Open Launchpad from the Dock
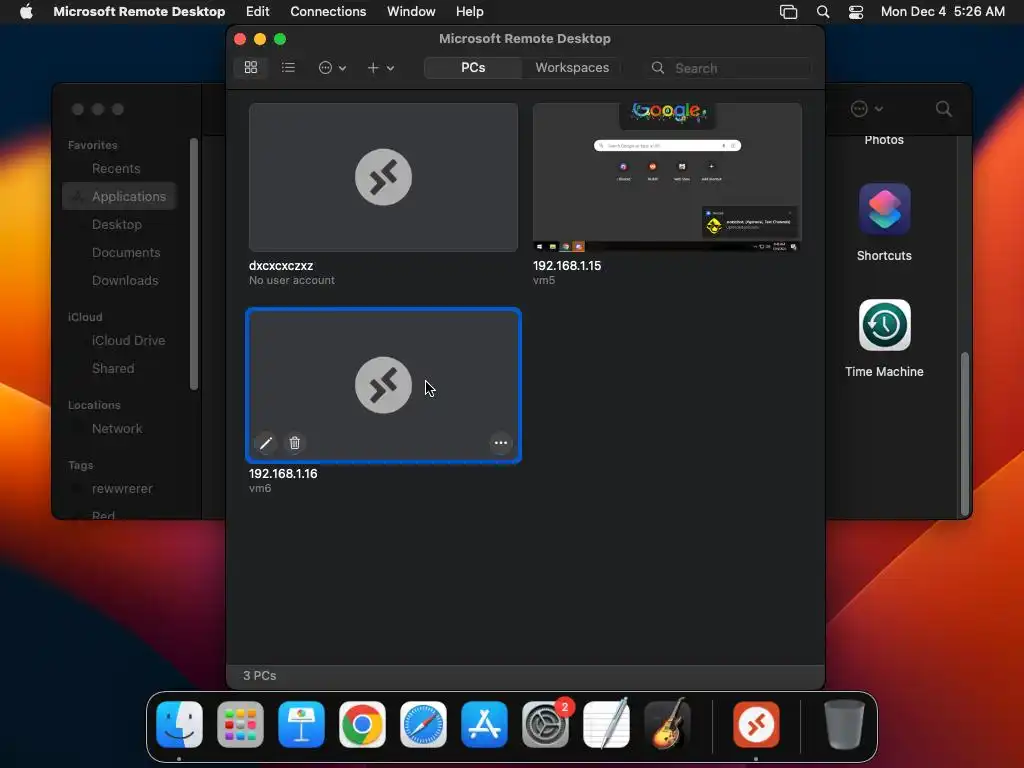Screen dimensions: 1024x768 (x=240, y=724)
